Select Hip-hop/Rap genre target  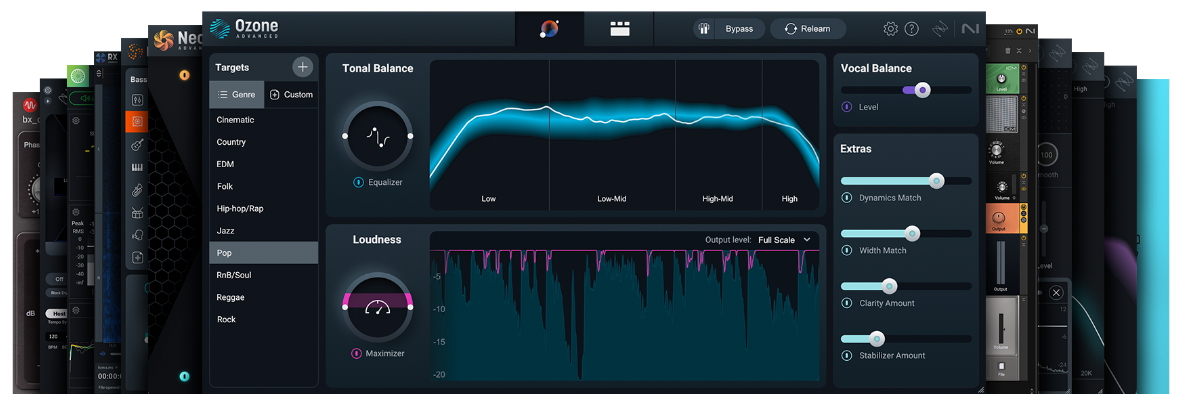click(x=263, y=208)
